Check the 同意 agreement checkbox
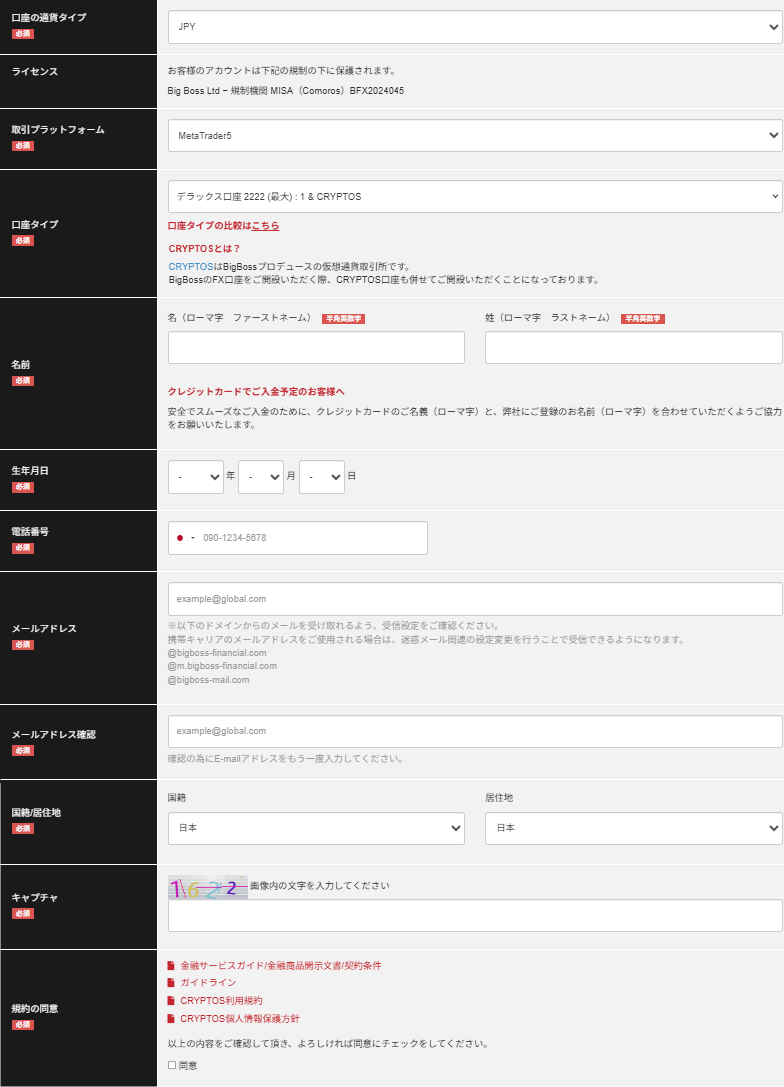The height and width of the screenshot is (1087, 784). 172,1066
